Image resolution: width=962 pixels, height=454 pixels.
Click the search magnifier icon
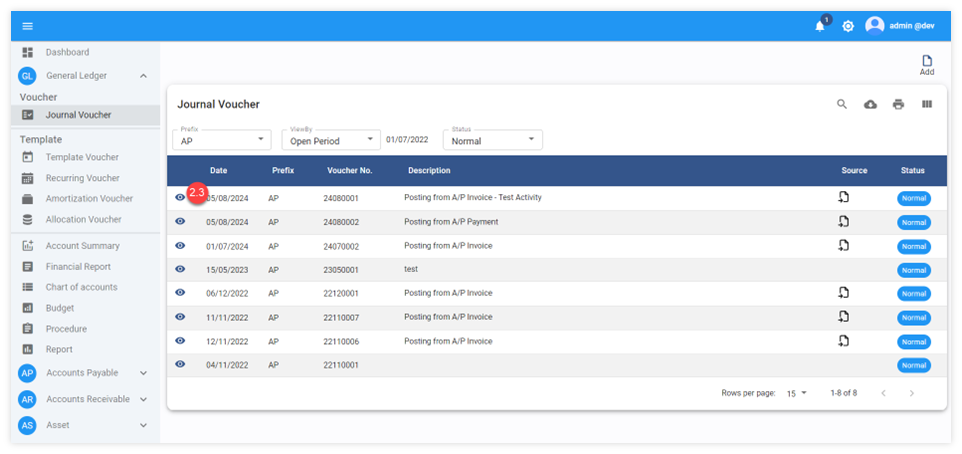(x=842, y=104)
